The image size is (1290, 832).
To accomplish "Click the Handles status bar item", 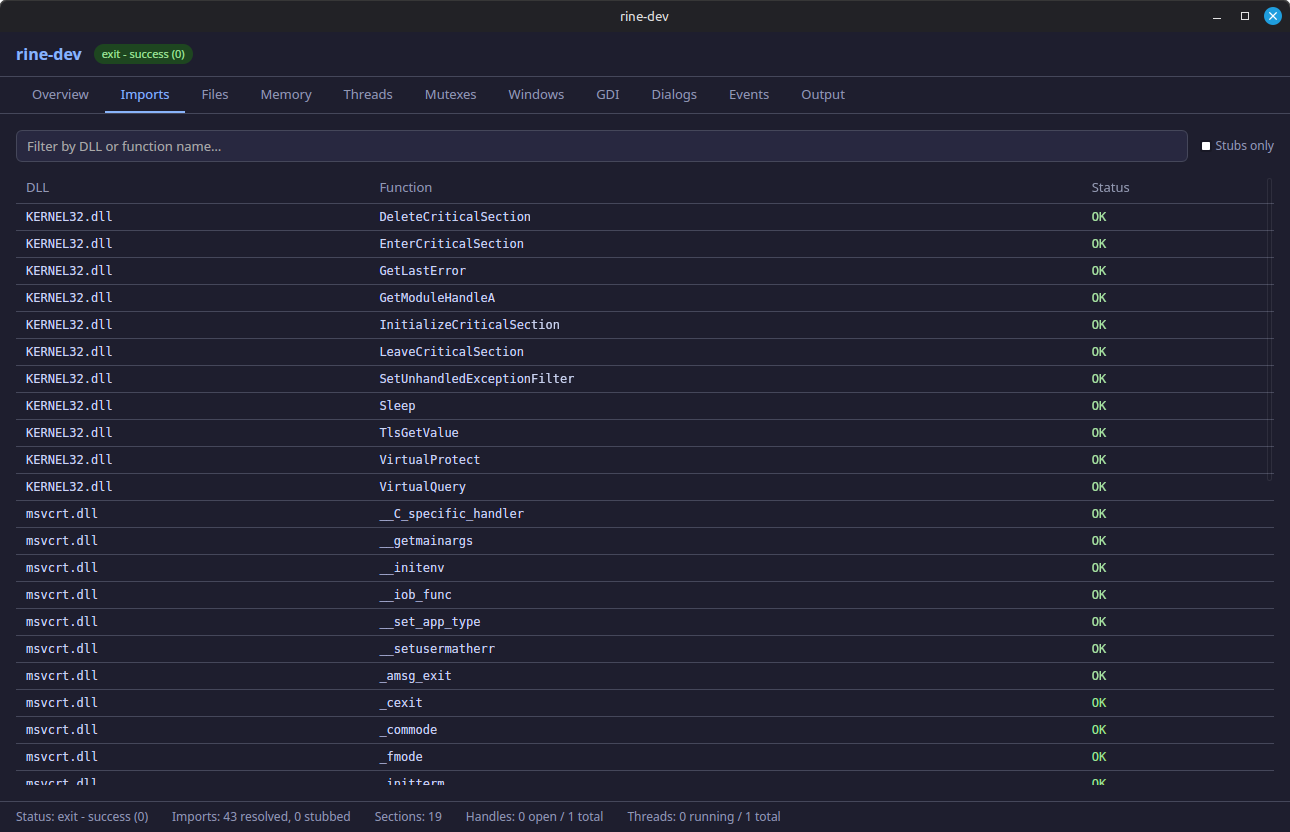I will [534, 816].
